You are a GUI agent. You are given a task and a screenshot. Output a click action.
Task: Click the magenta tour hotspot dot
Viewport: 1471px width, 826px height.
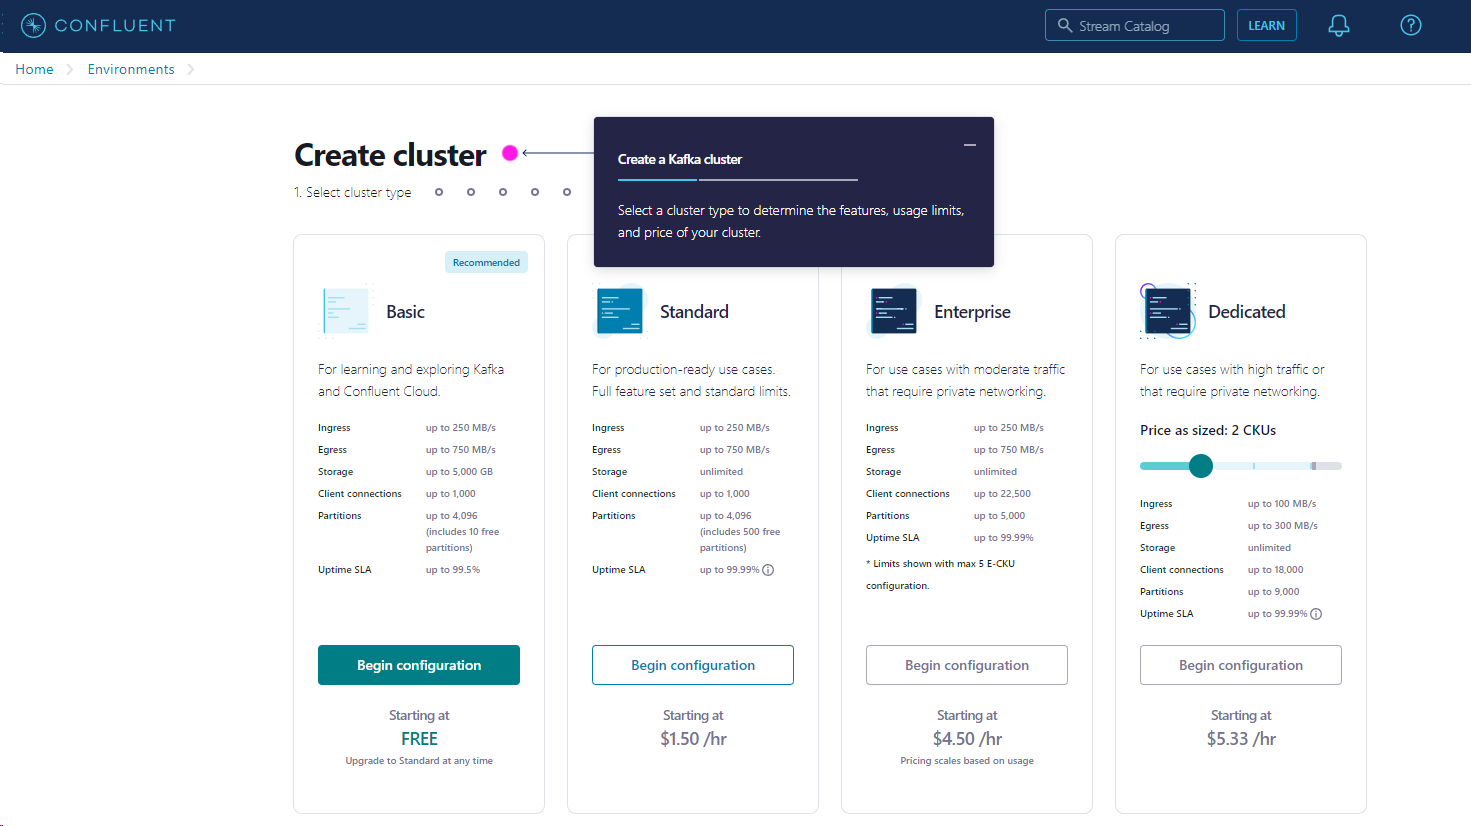510,153
